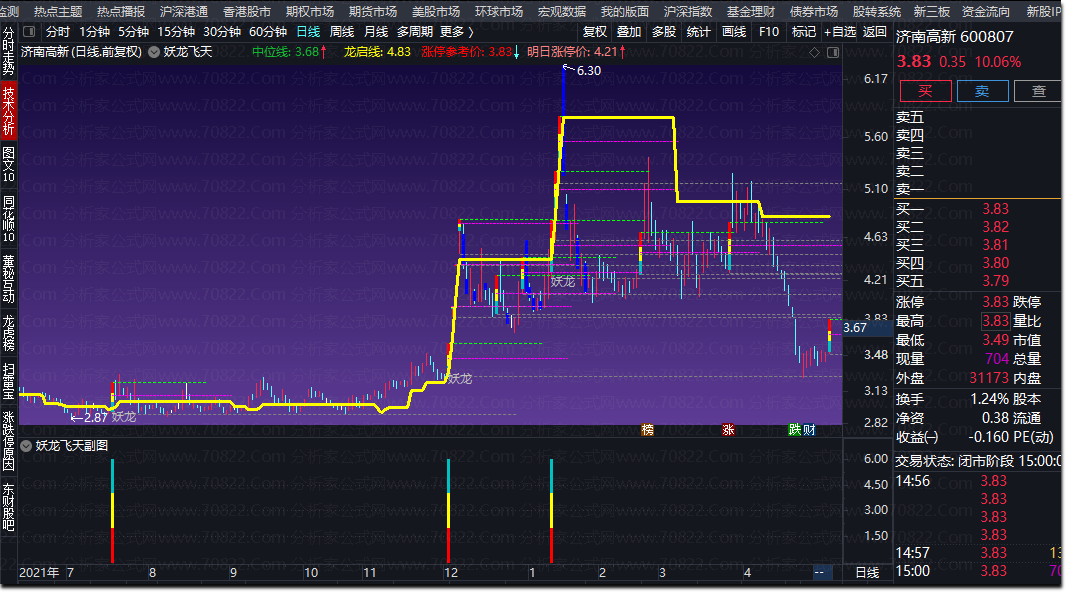Screen dimensions: 1067x592
Task: Open the F10 company info
Action: (x=769, y=32)
